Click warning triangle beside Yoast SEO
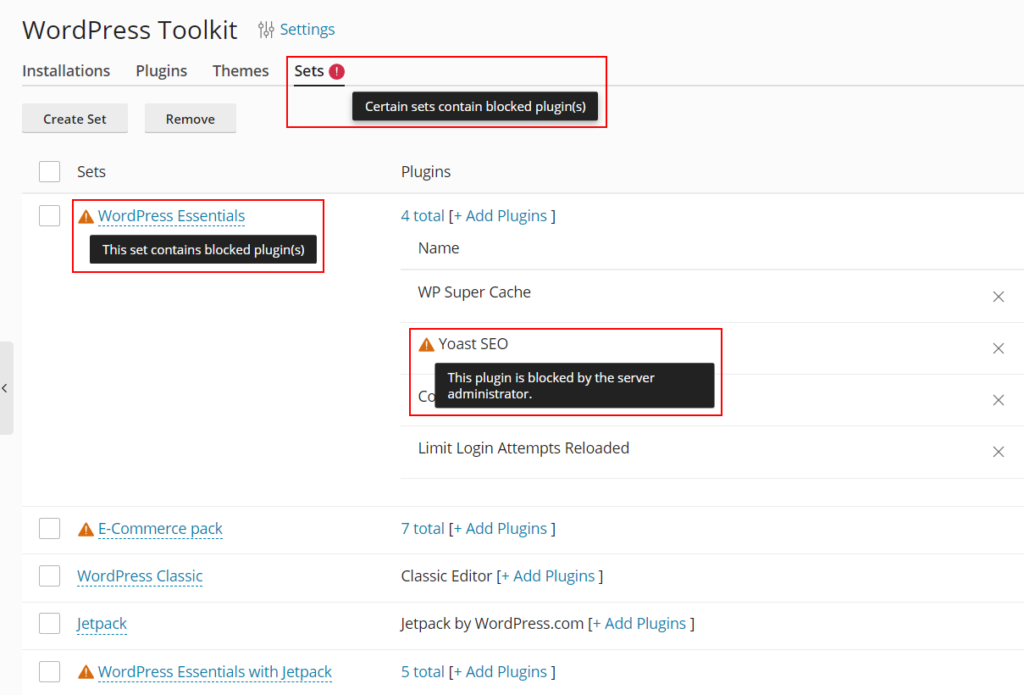Image resolution: width=1024 pixels, height=695 pixels. [x=426, y=344]
